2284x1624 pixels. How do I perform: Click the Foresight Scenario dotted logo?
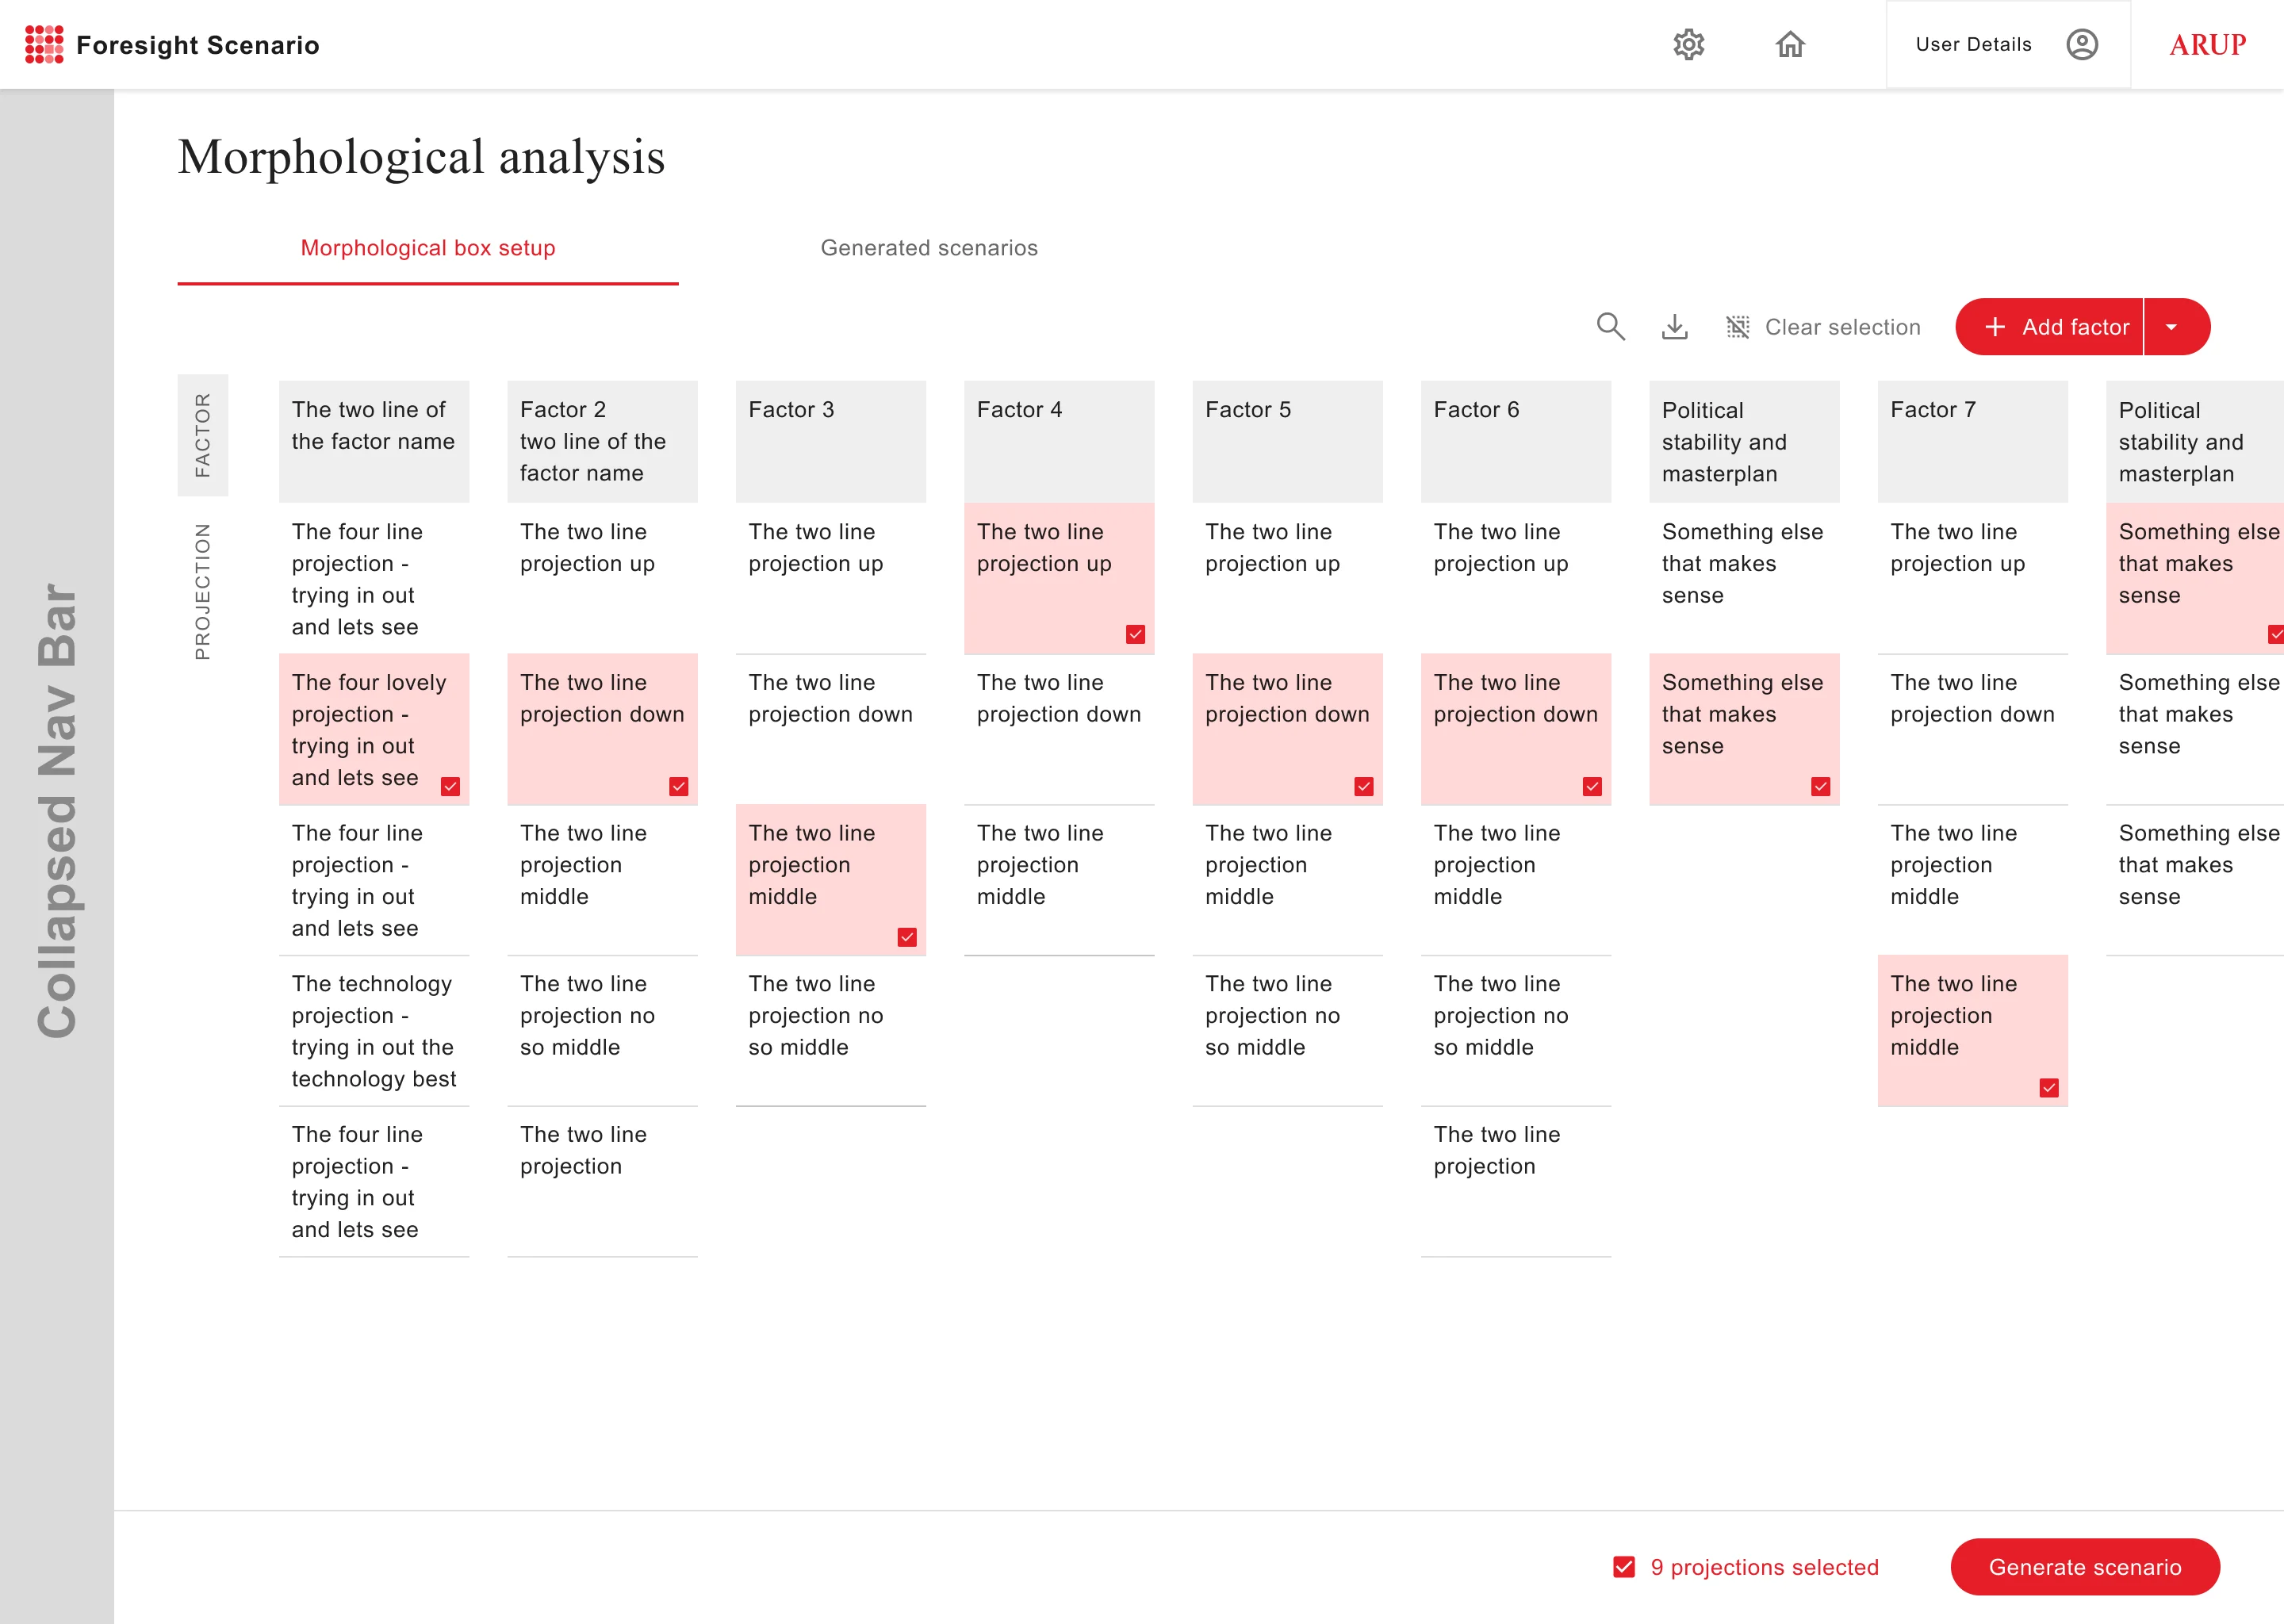point(44,44)
